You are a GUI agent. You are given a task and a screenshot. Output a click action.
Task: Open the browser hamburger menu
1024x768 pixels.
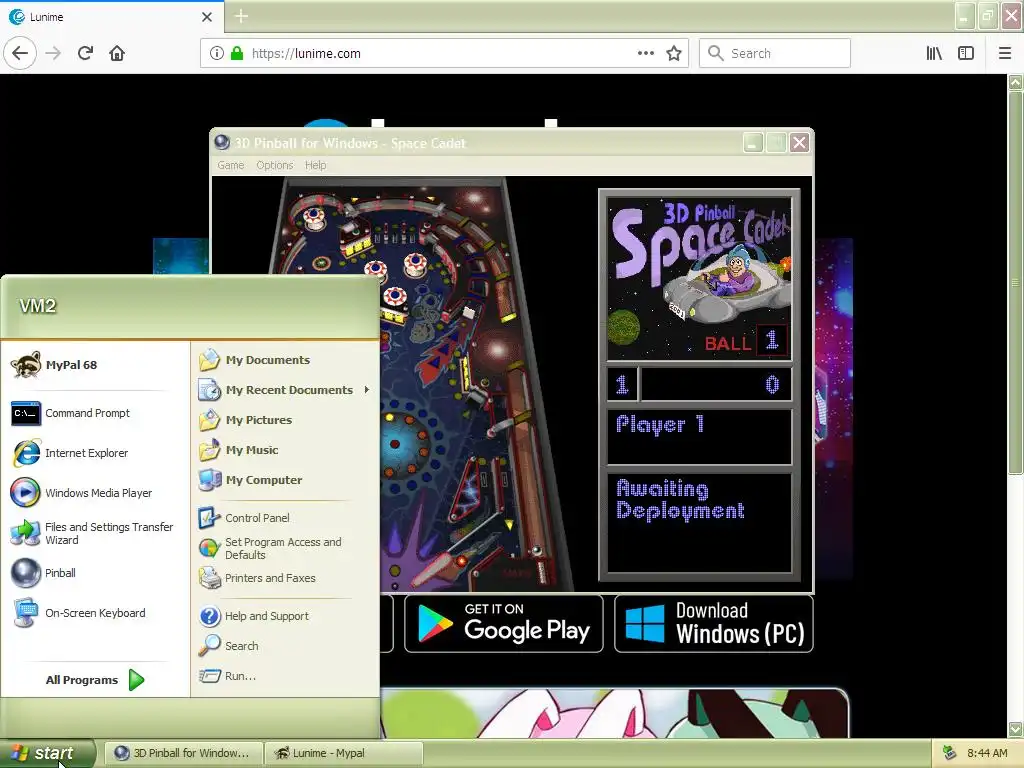point(1005,53)
